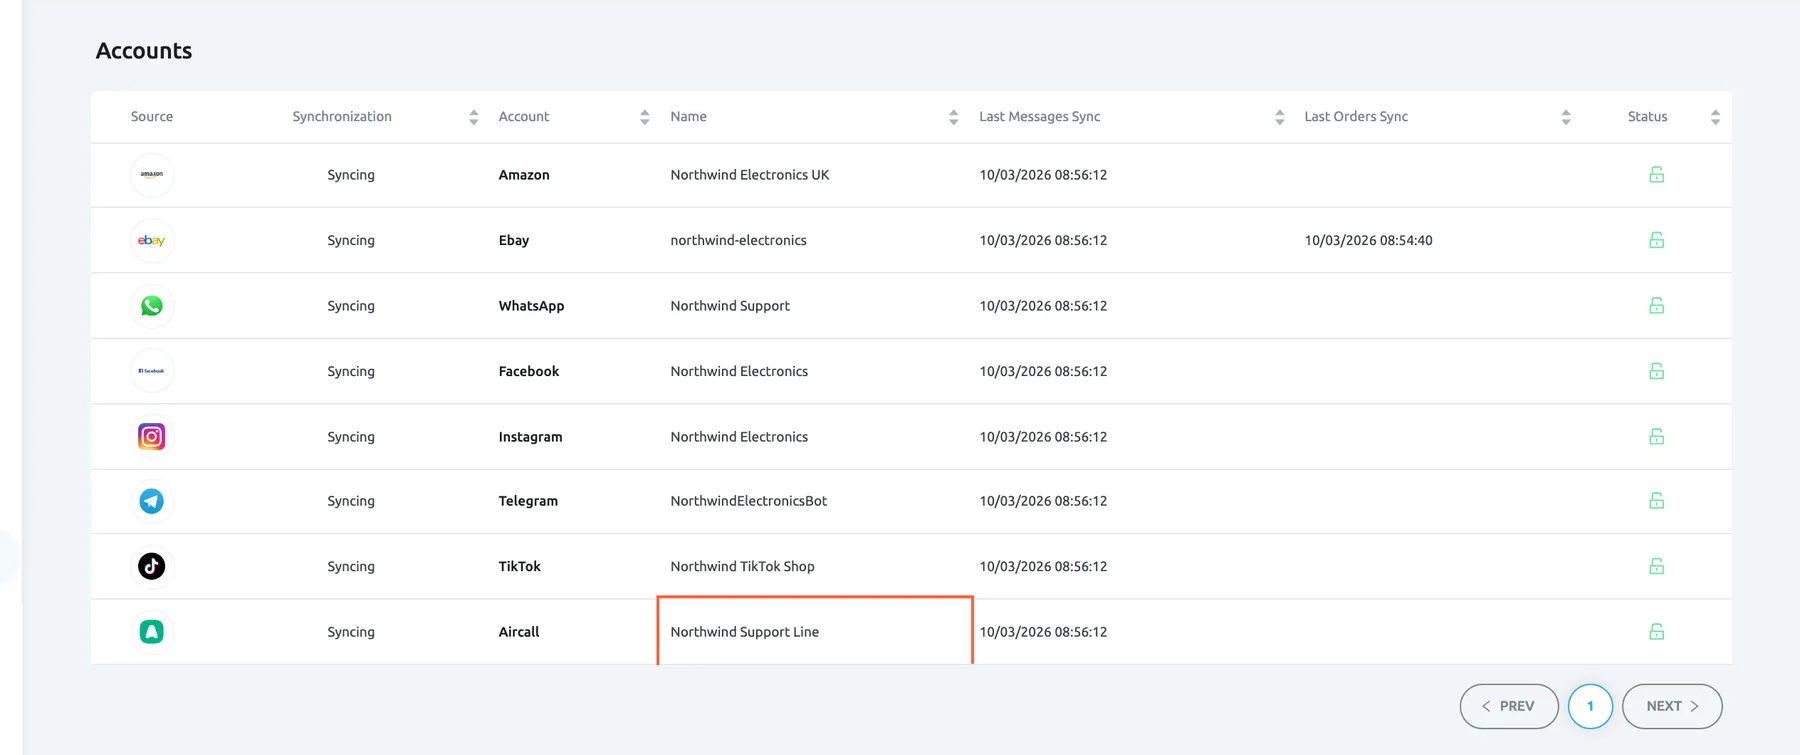Click the 'Amazon' account cell
Screen dimensions: 1800x755
tap(524, 175)
